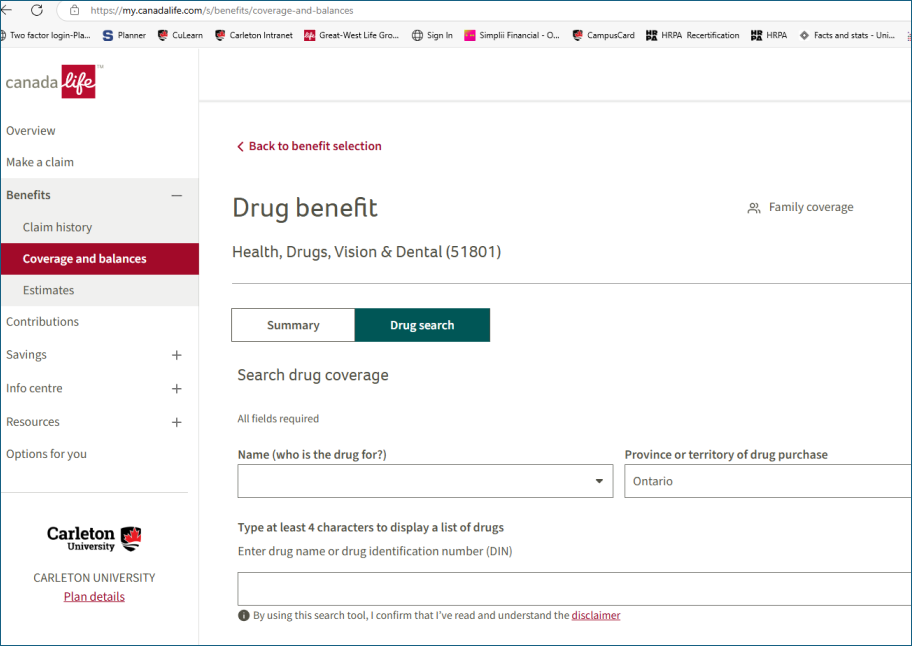Expand the Resources plus icon
The height and width of the screenshot is (646, 912).
(x=177, y=422)
